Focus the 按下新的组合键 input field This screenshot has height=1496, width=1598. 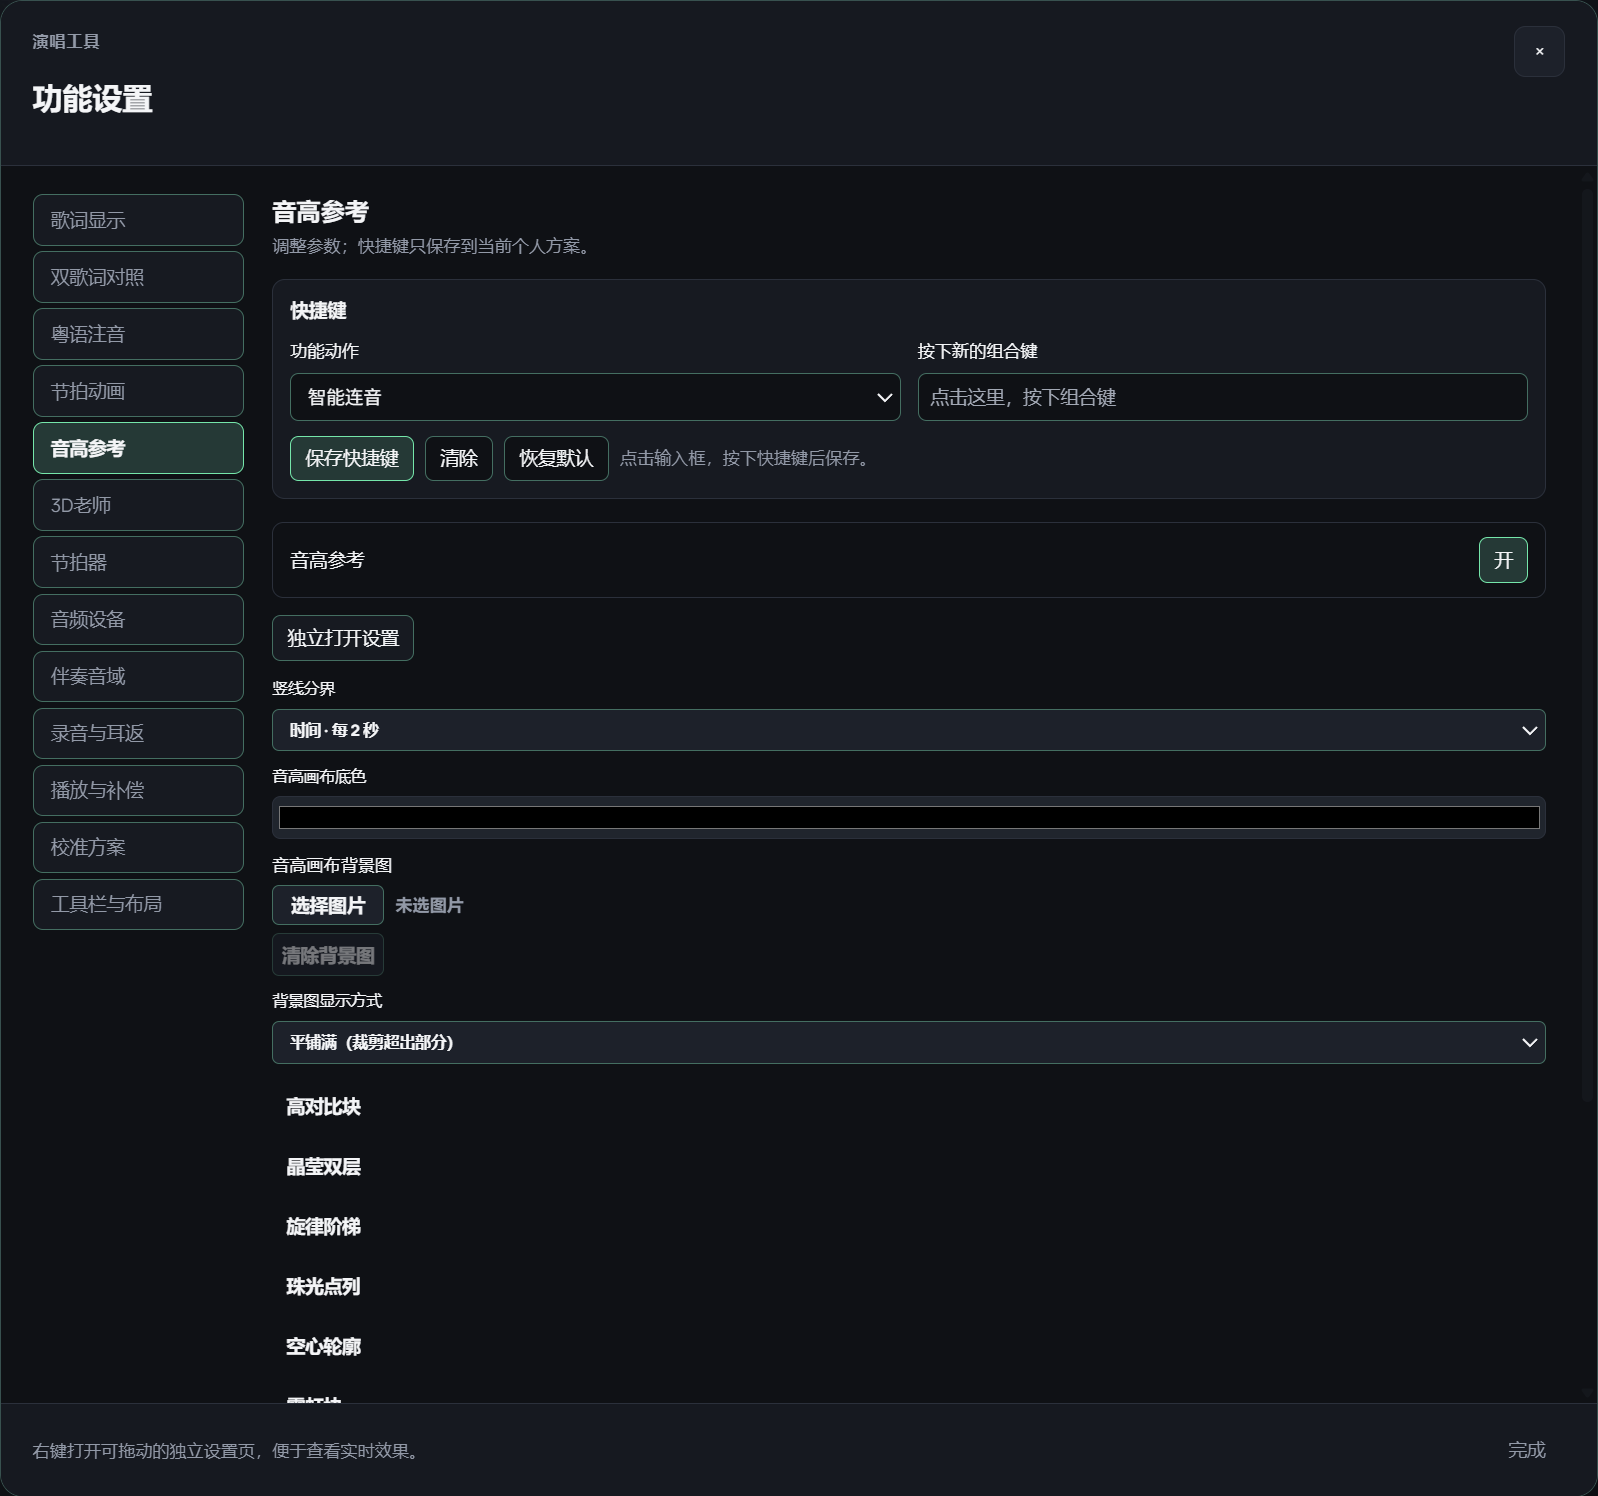[1222, 397]
